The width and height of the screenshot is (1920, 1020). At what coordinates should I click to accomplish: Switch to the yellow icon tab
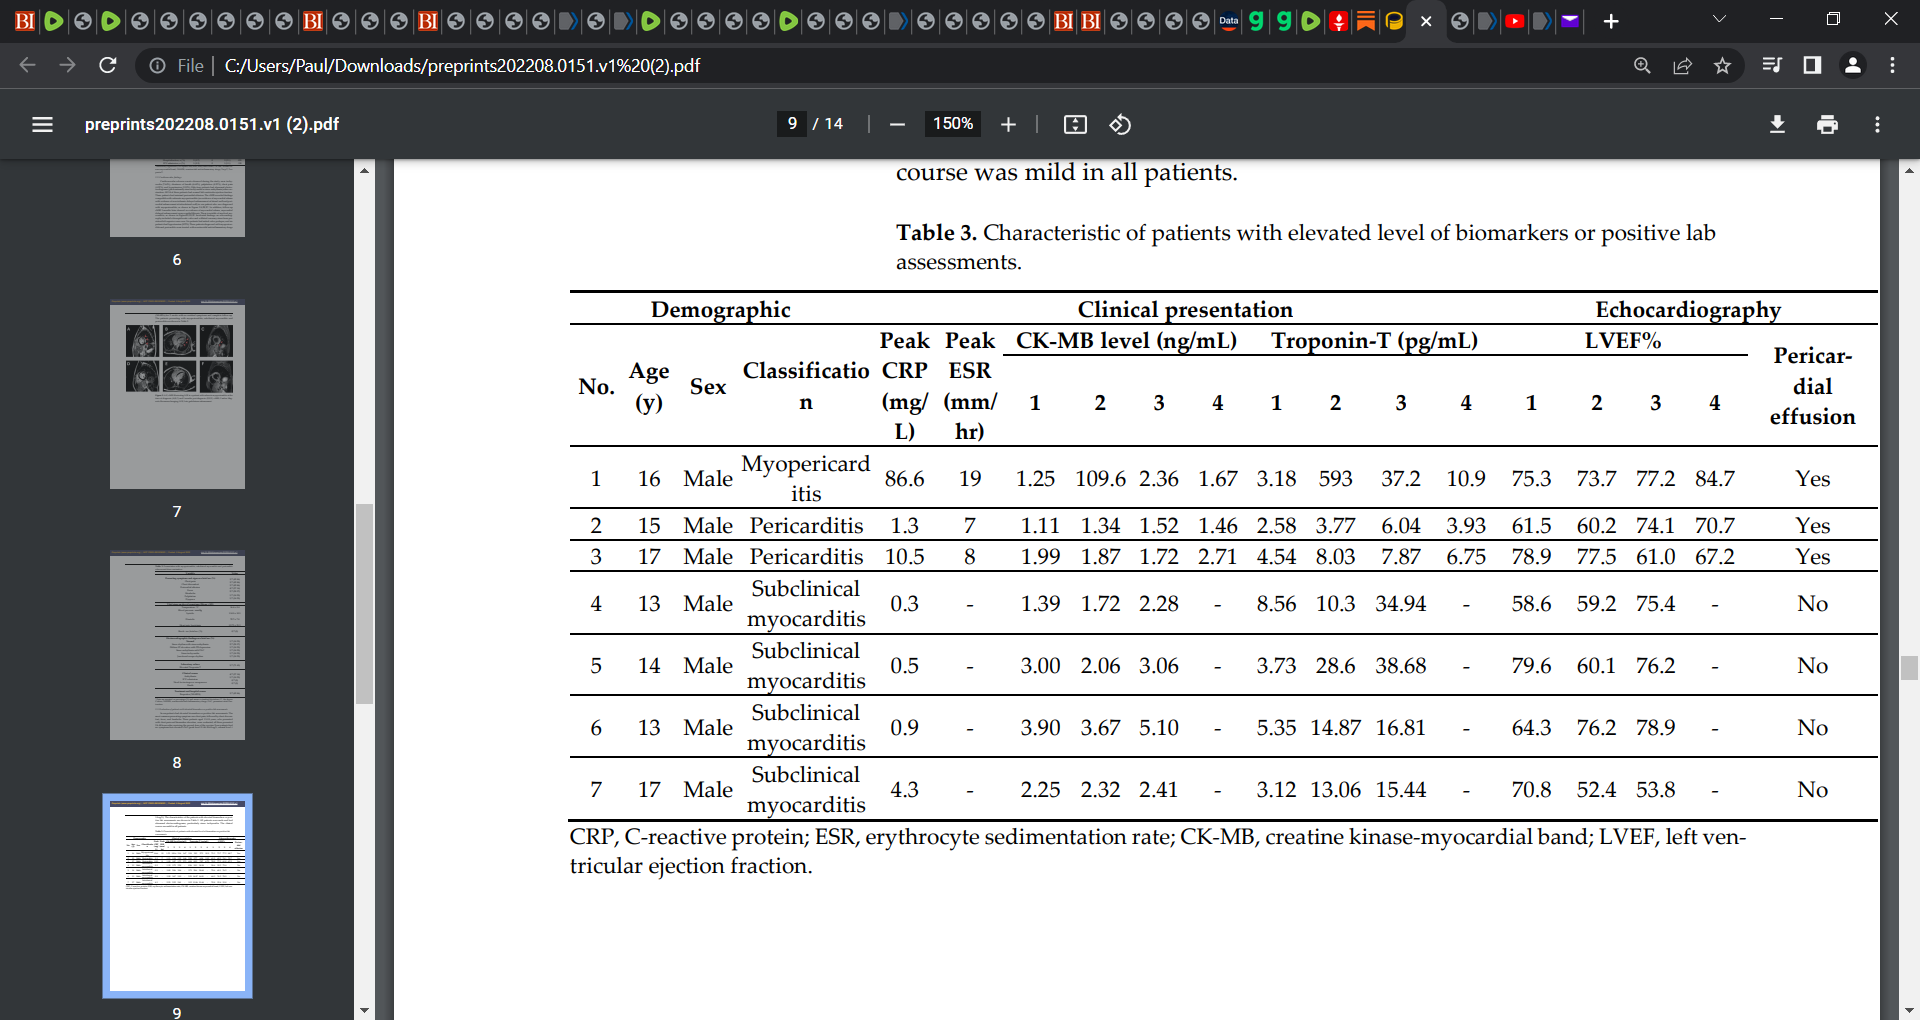[1394, 21]
